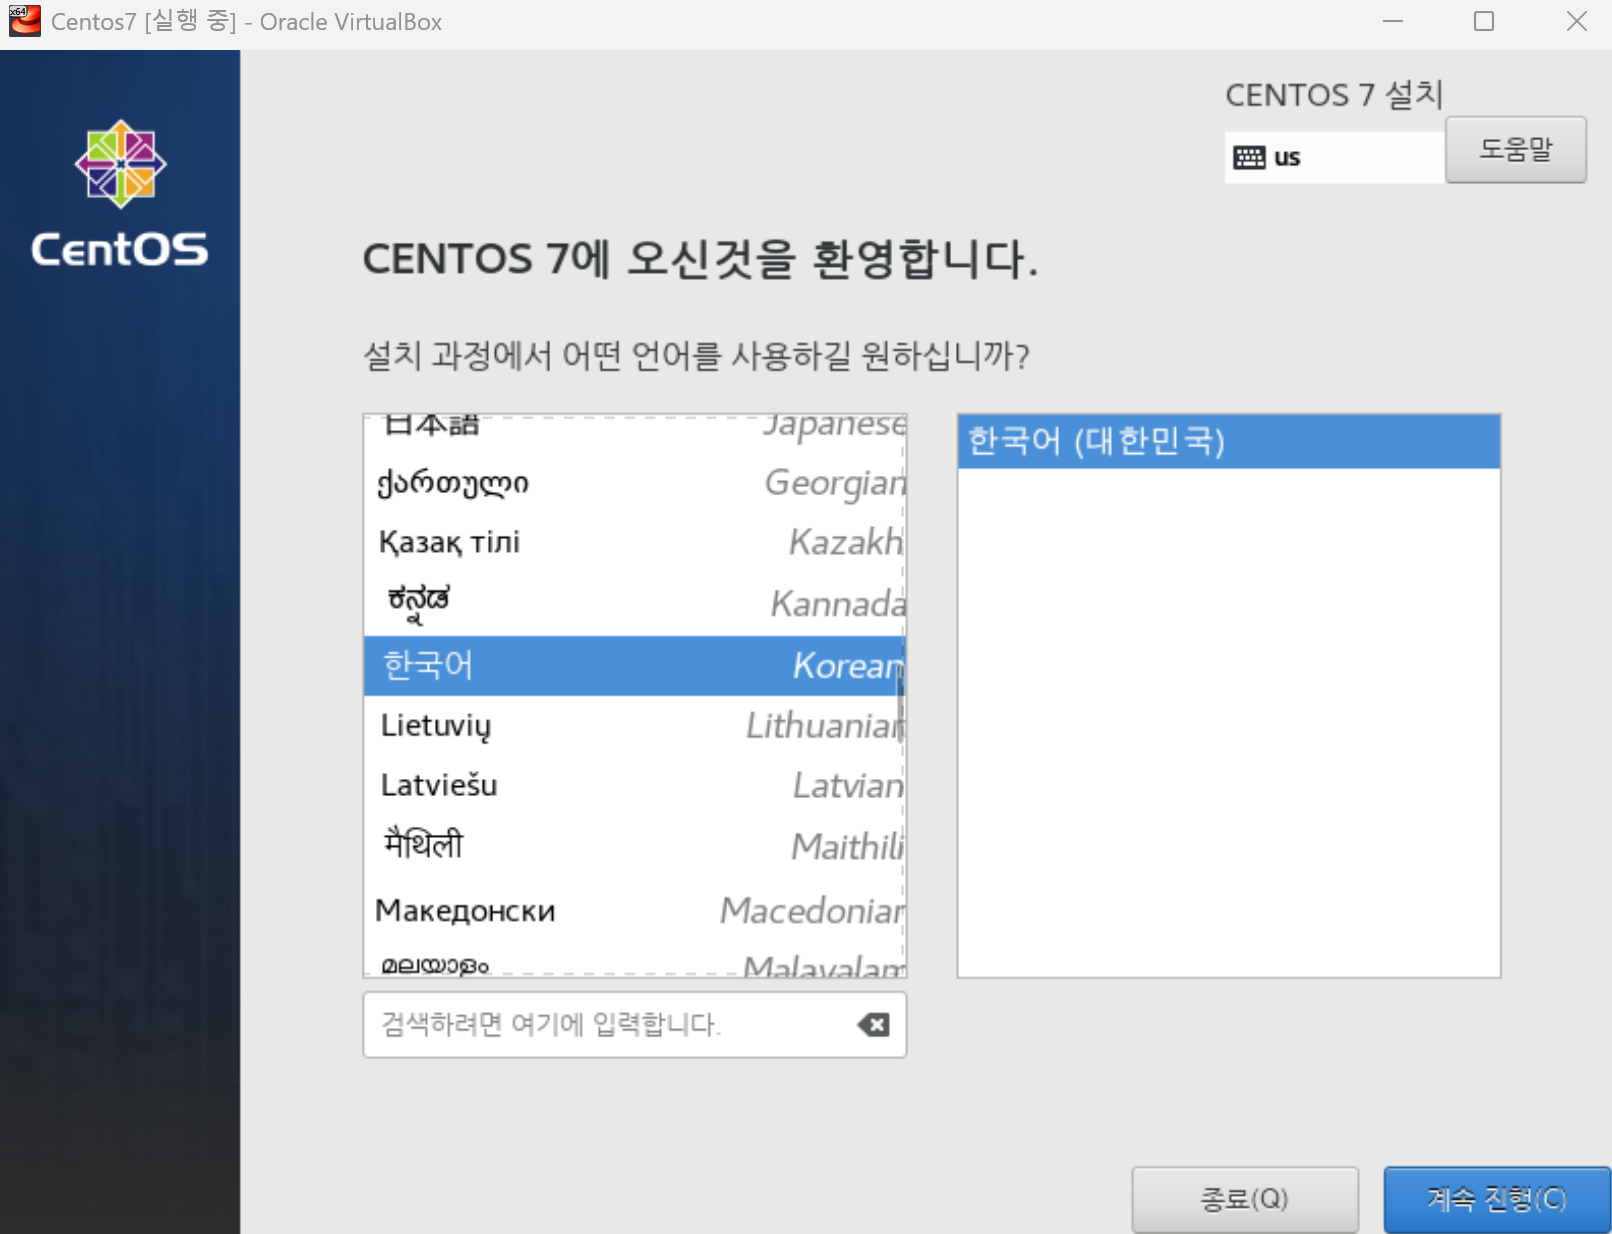This screenshot has height=1234, width=1612.
Task: Select Georgian in the language list
Action: [x=634, y=483]
